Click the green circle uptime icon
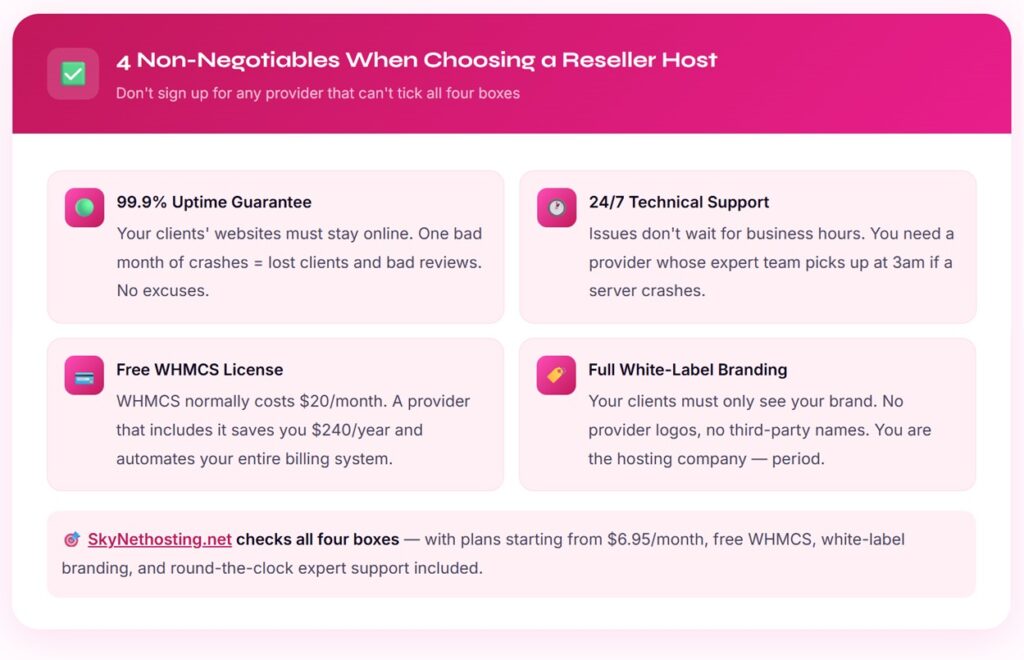The width and height of the screenshot is (1024, 660). click(85, 208)
